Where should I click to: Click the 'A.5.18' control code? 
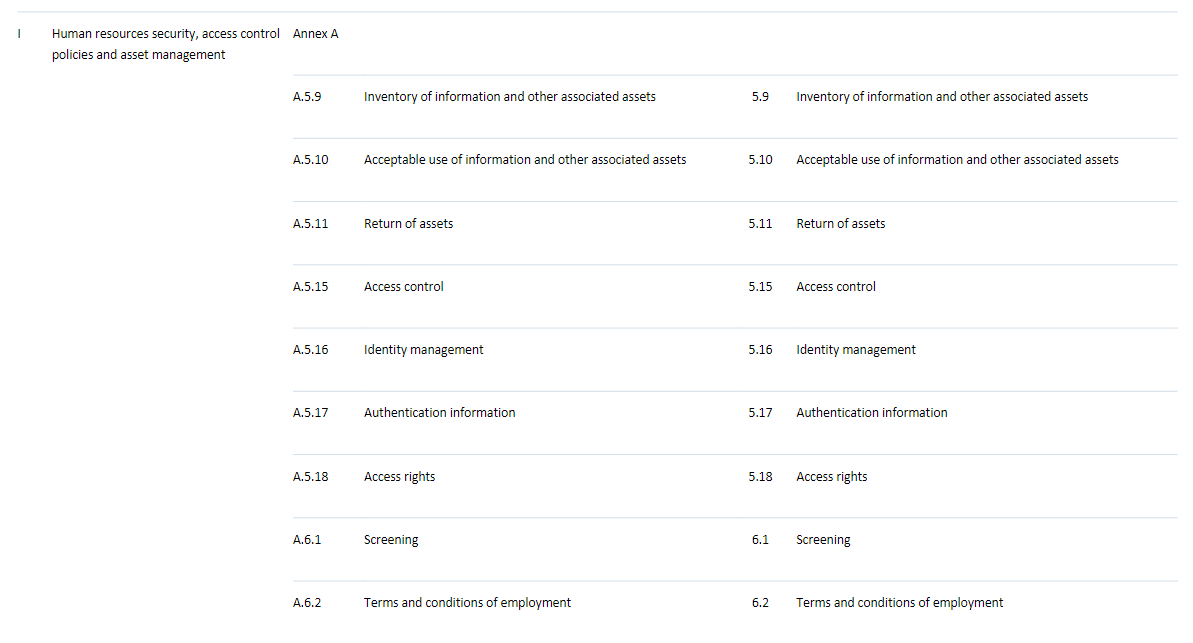pos(310,477)
